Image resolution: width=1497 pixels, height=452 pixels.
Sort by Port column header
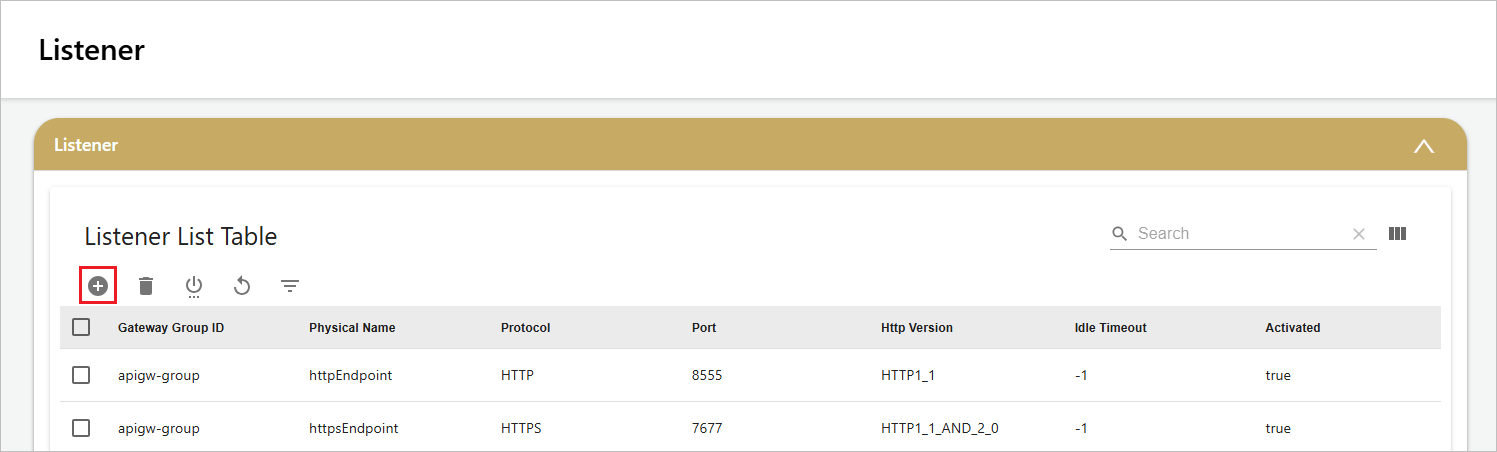[704, 328]
